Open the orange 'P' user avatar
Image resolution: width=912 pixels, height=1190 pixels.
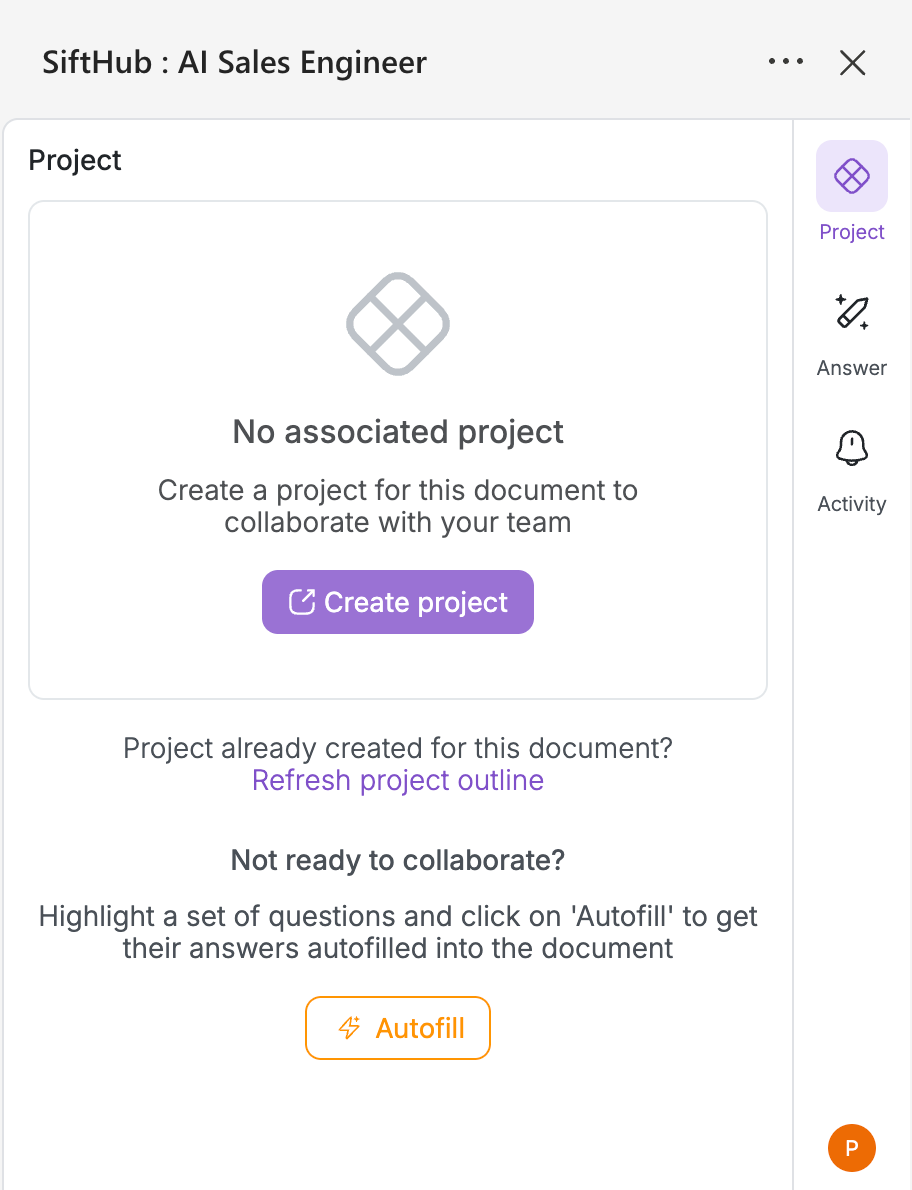click(852, 1147)
